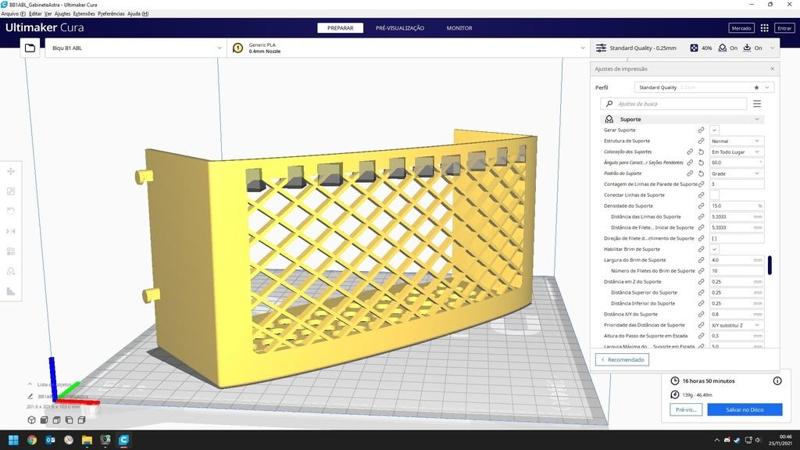Click the search magnifier icon in settings
Viewport: 800px width, 450px height.
(x=609, y=104)
